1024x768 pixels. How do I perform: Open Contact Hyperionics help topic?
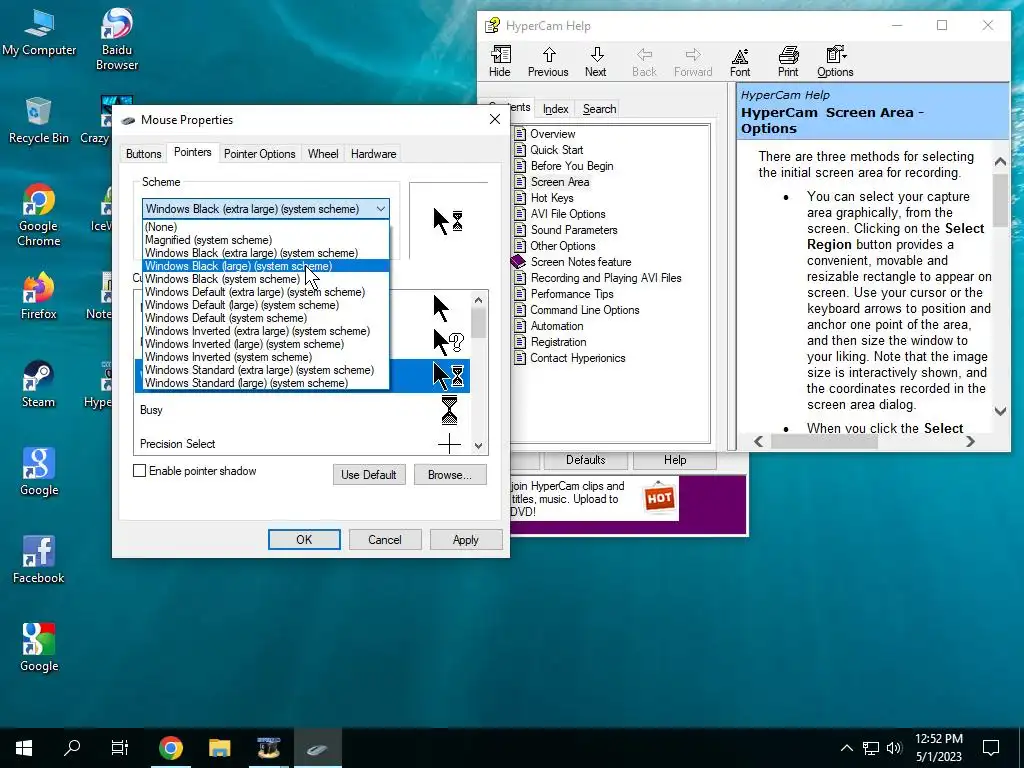click(577, 358)
